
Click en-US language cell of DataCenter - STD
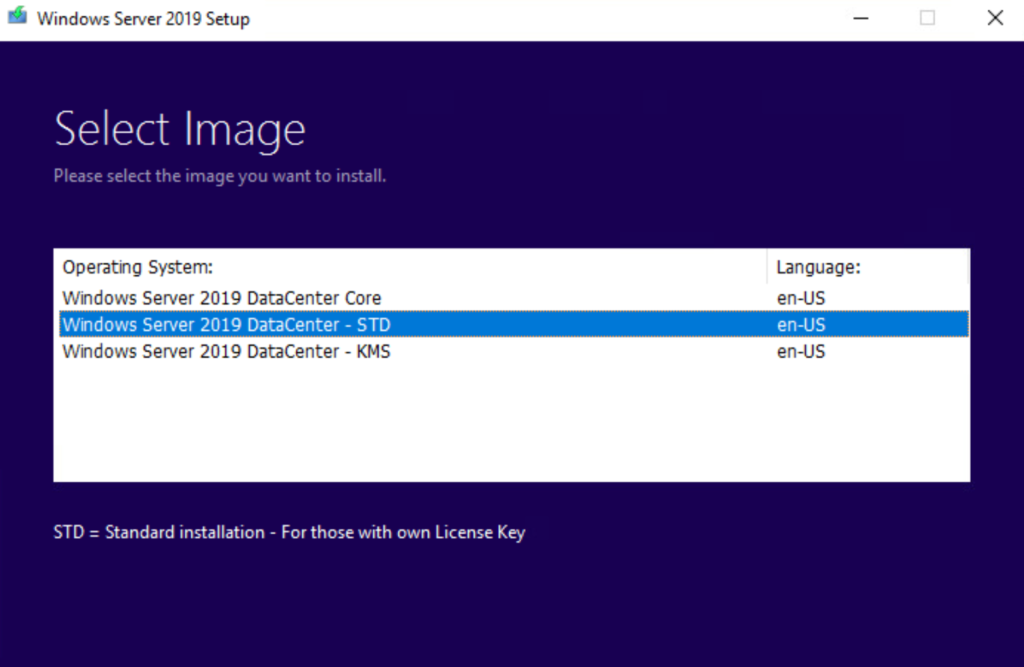coord(801,325)
